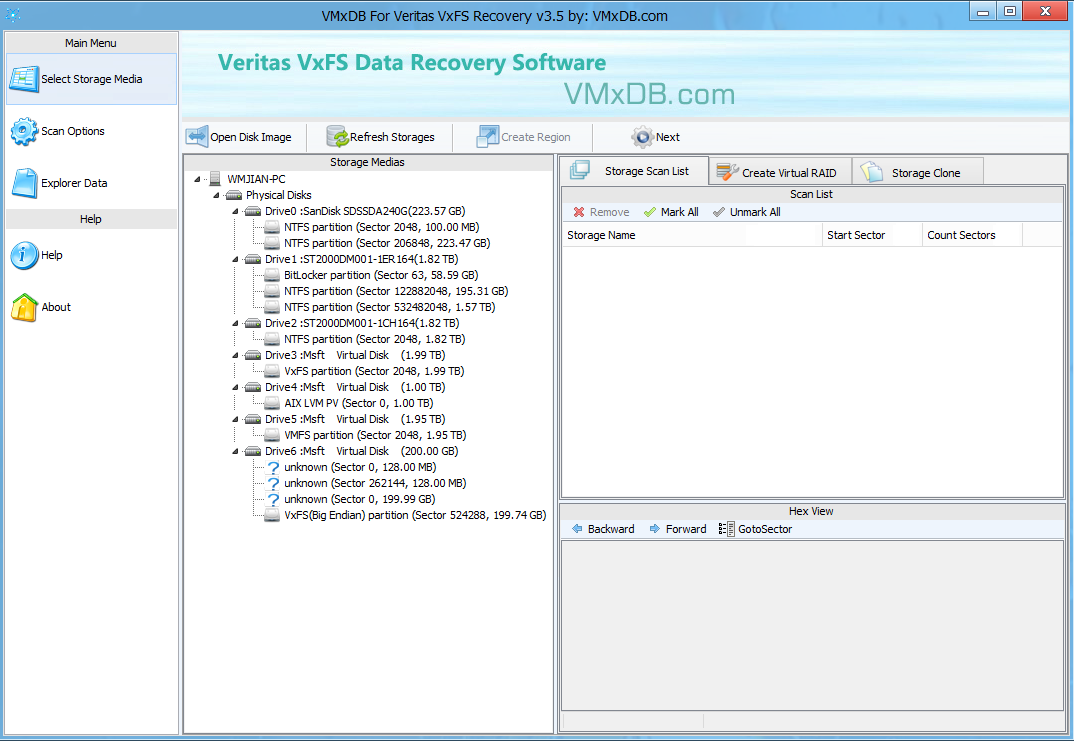Collapse the Drive6 Msft Virtual Disk node
The width and height of the screenshot is (1074, 741).
coord(236,451)
